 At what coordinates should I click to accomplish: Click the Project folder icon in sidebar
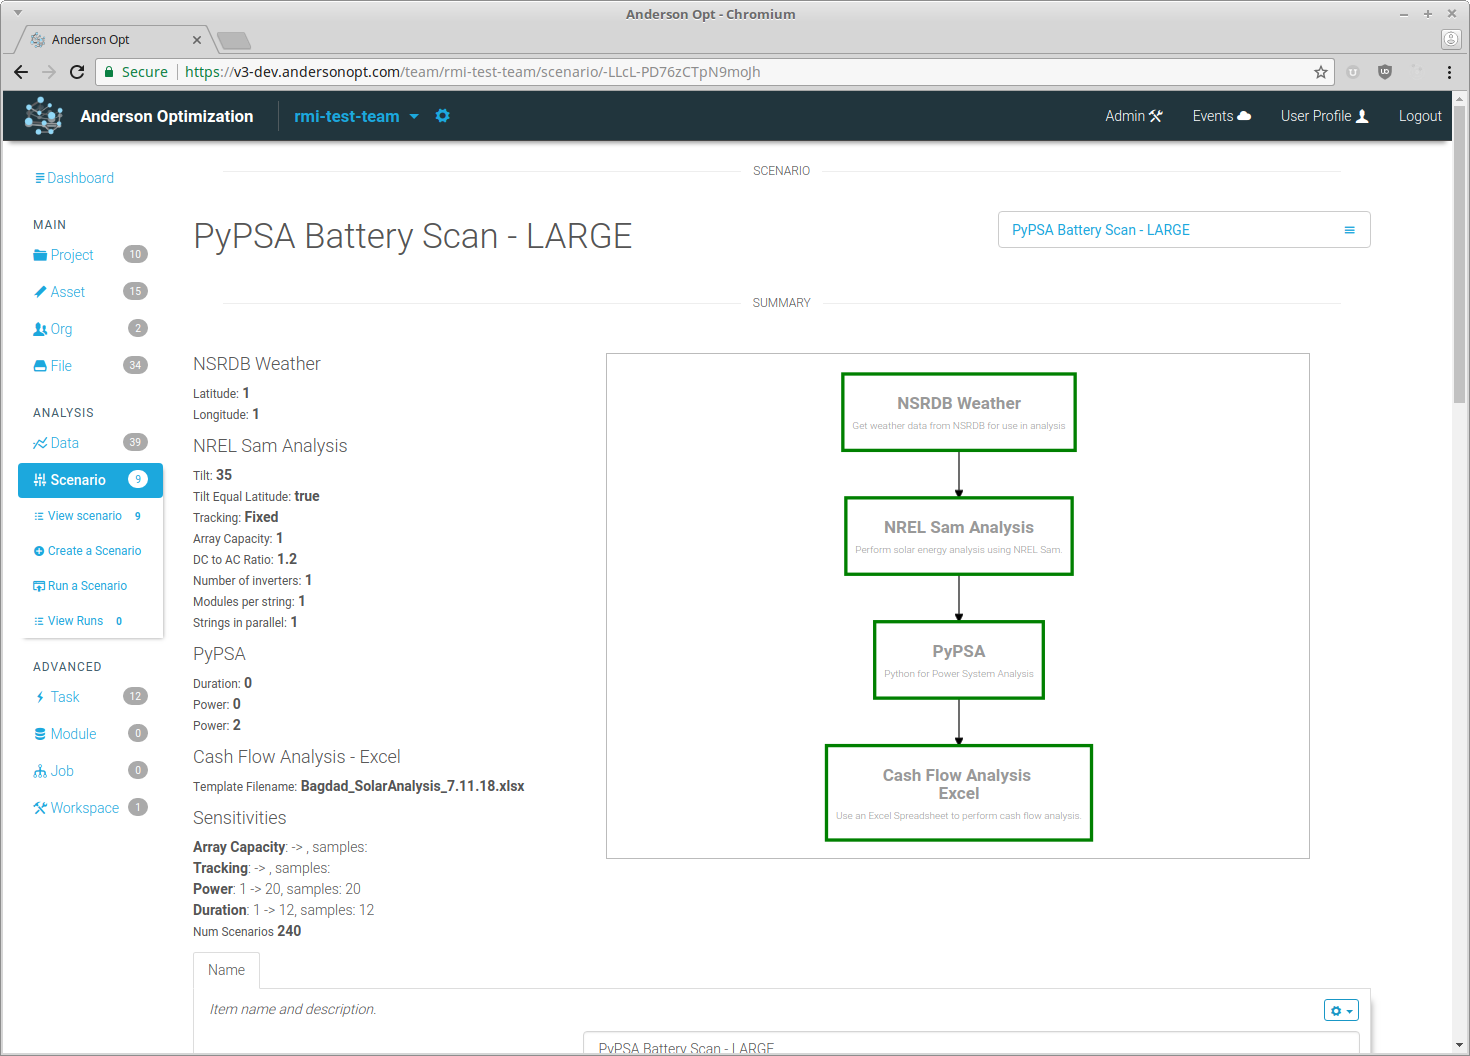coord(40,255)
